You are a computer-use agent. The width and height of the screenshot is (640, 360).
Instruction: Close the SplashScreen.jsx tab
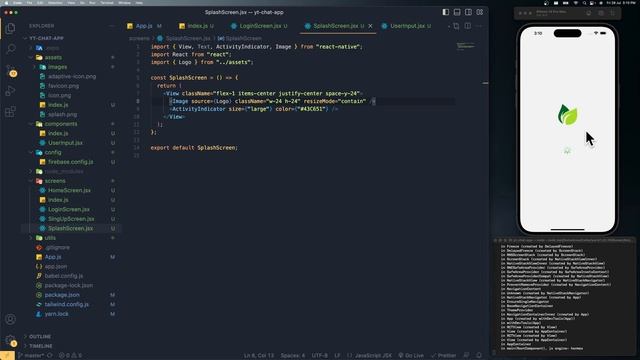point(370,26)
